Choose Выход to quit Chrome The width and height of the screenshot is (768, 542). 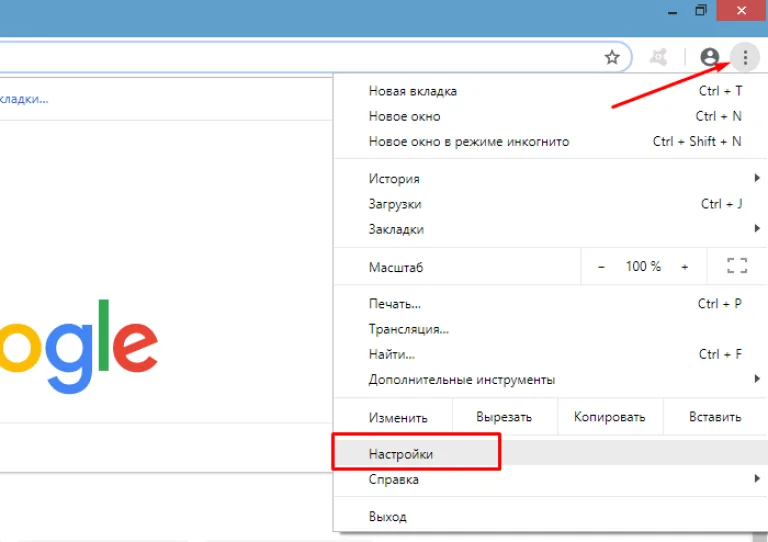[550, 517]
